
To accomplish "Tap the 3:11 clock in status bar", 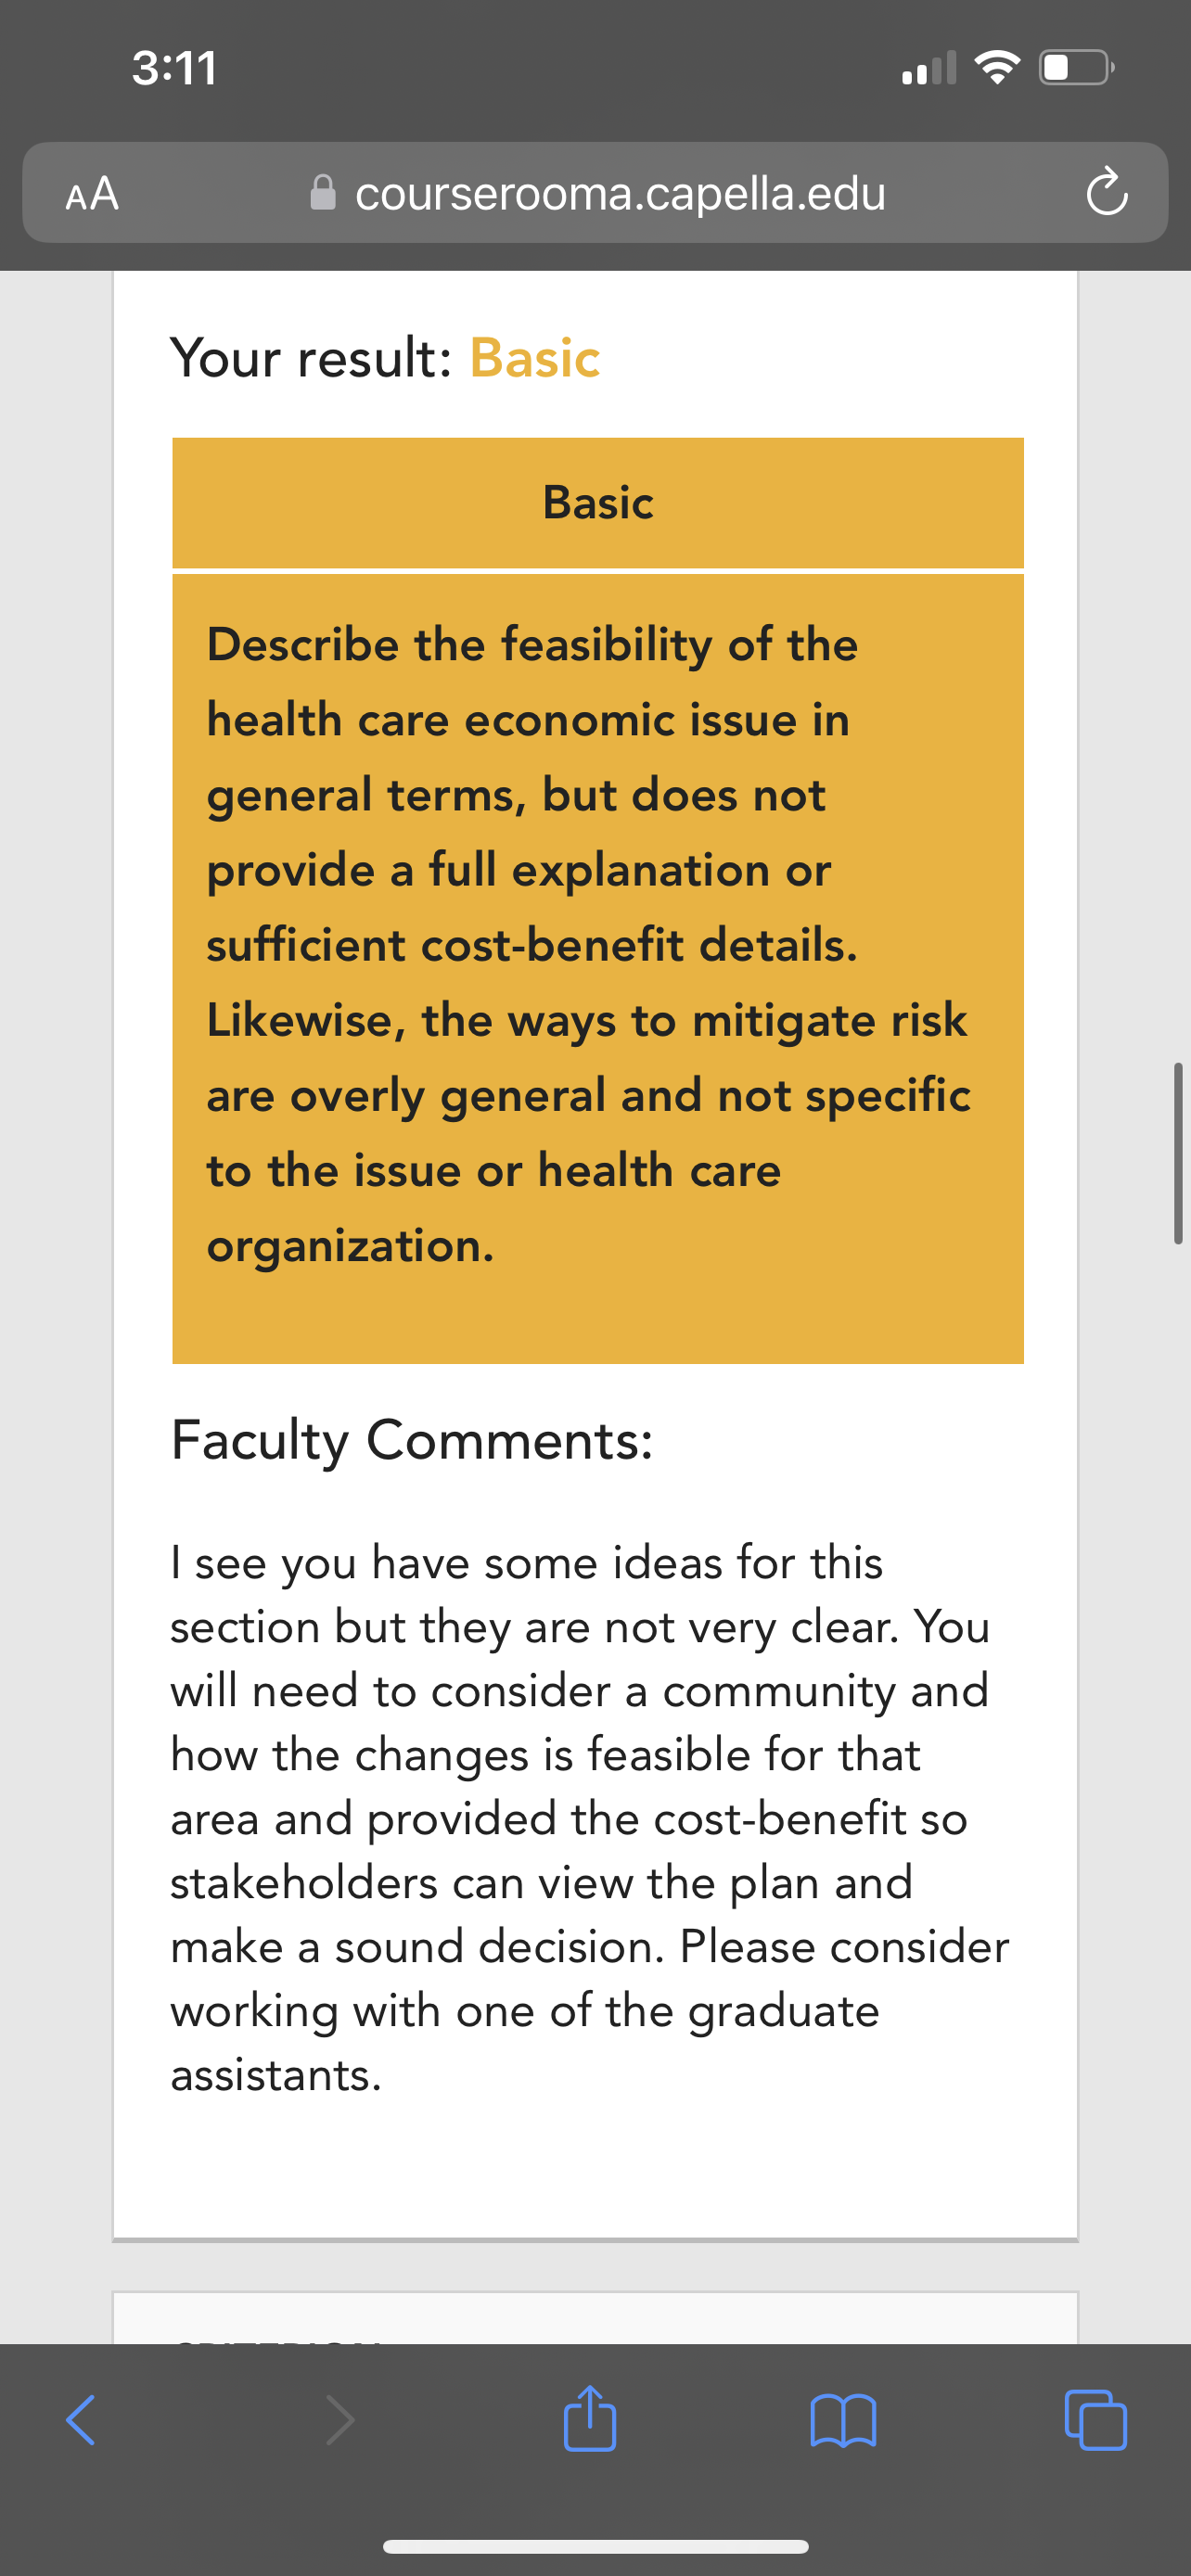I will pos(175,68).
